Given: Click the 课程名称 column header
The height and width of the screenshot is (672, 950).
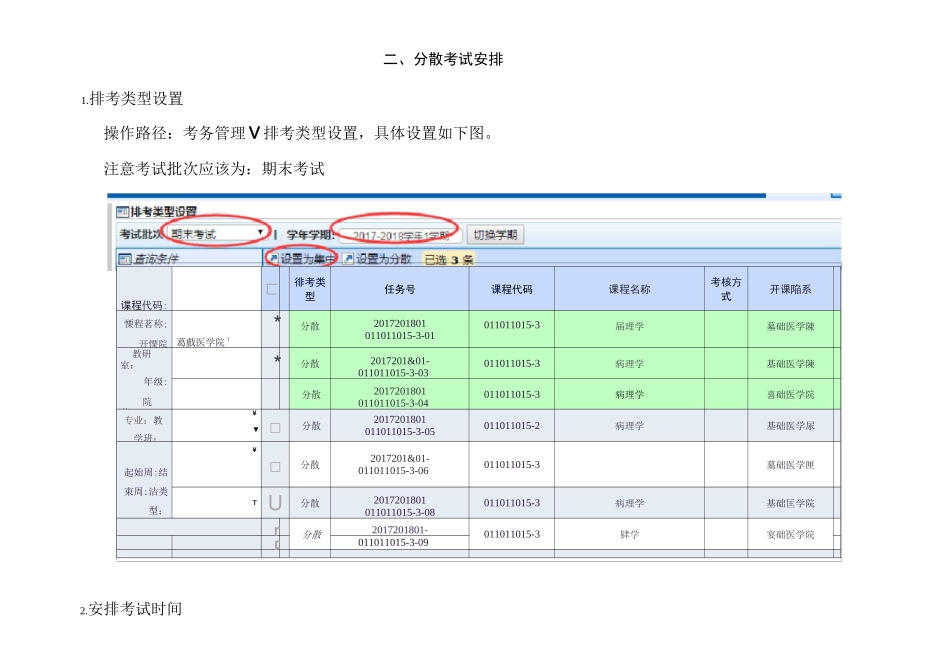Looking at the screenshot, I should point(629,289).
